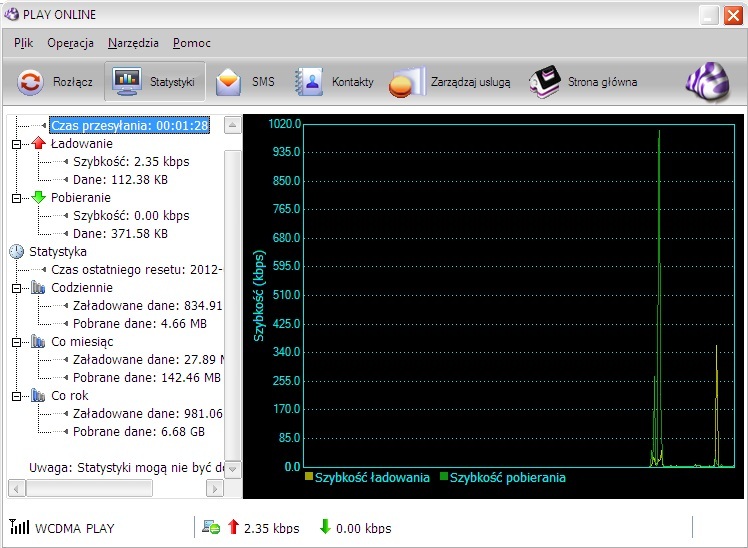Open the Pomoc menu
Screen dimensions: 748x548
(x=192, y=43)
